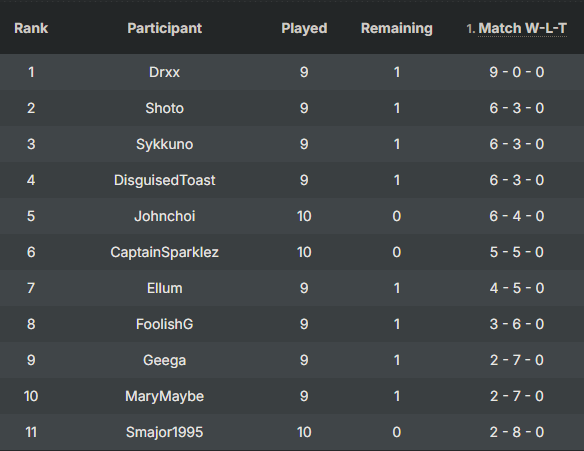
Task: Click the Rank column header
Action: coord(31,28)
